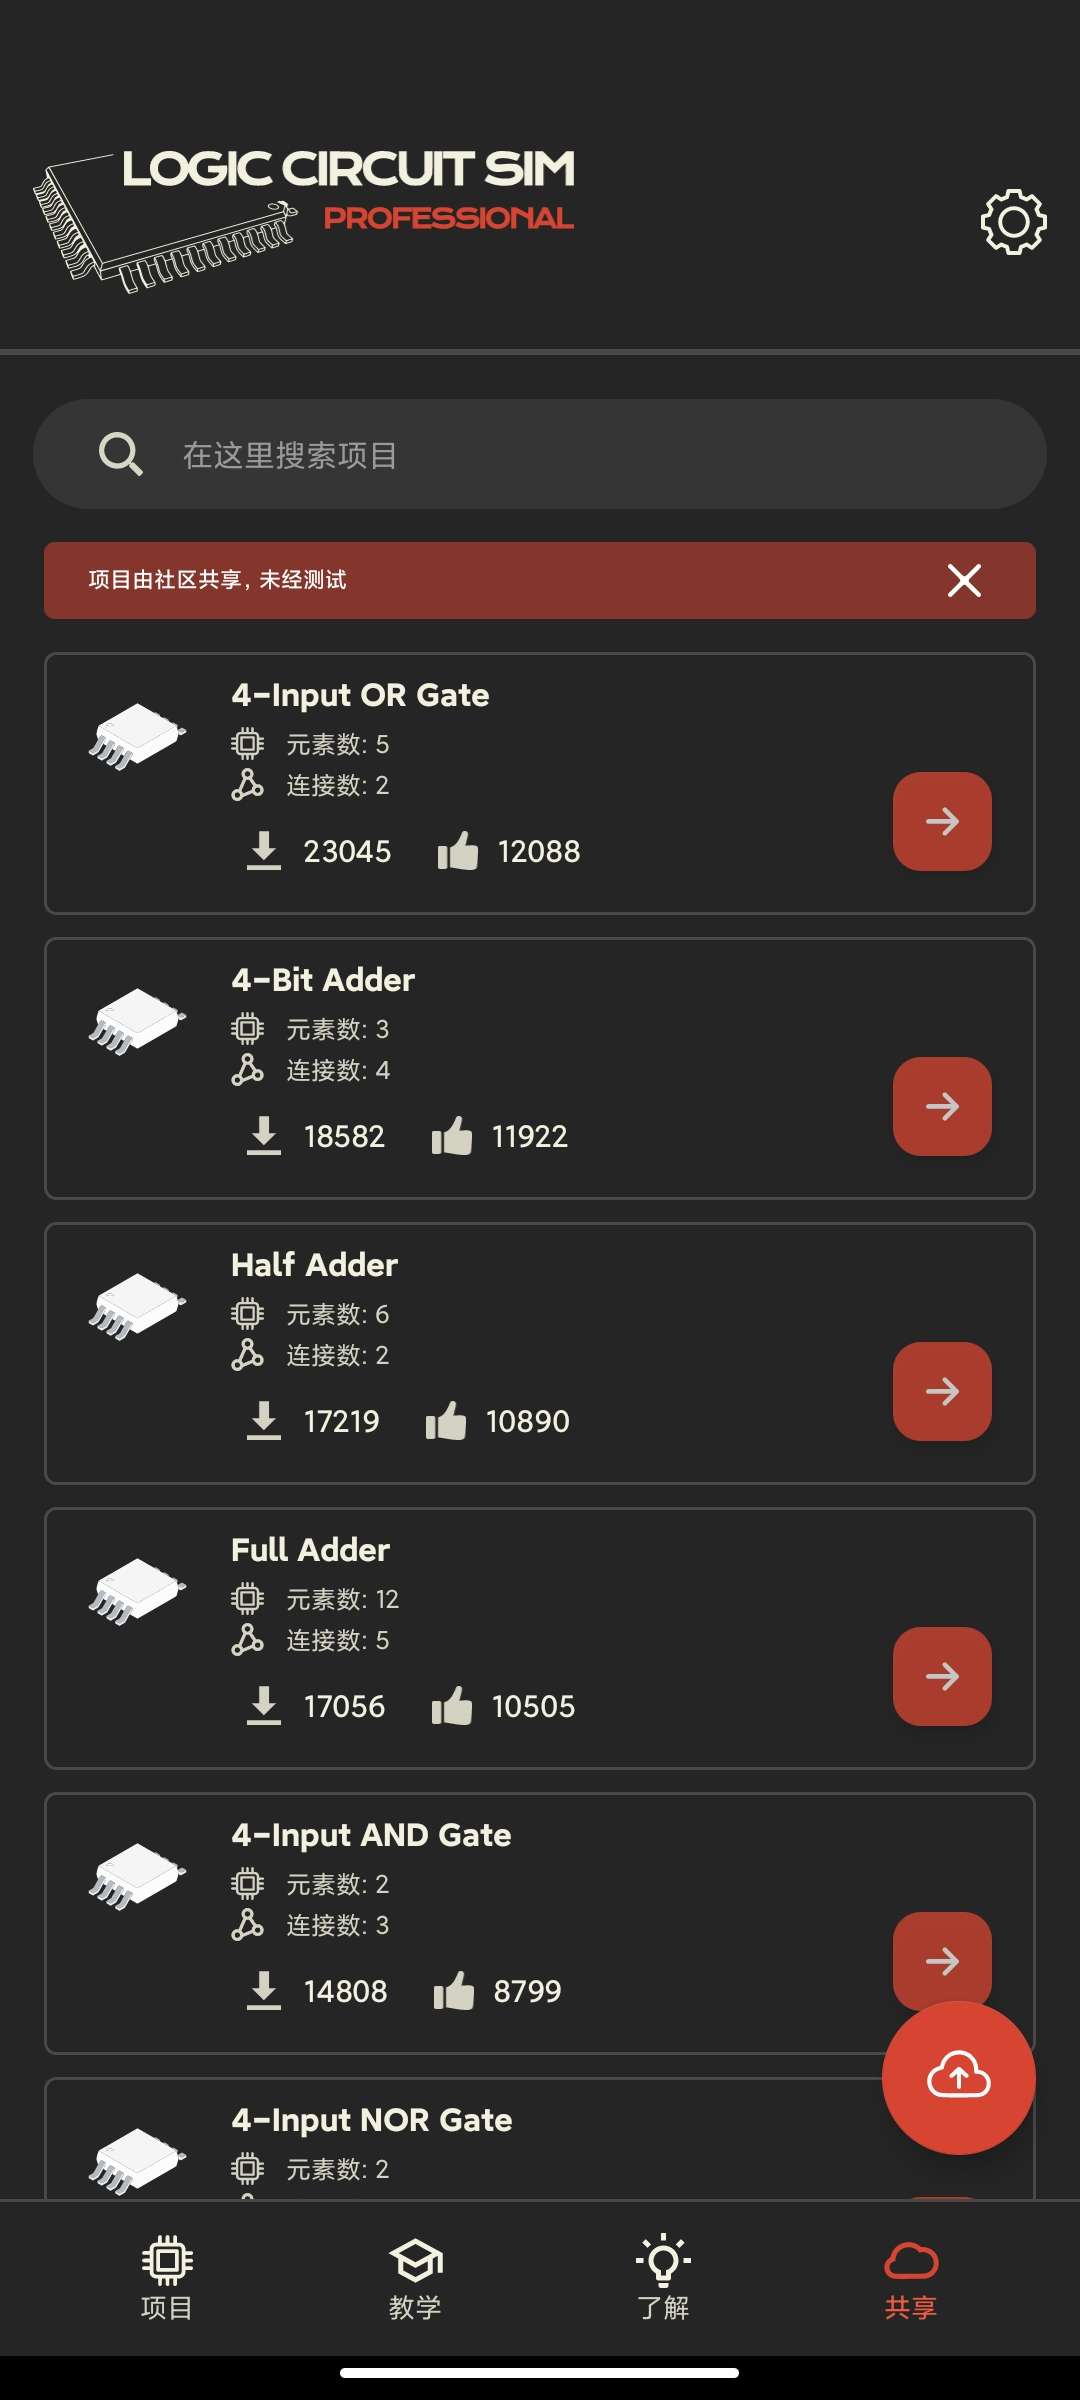Tap the cloud upload floating button
The width and height of the screenshot is (1080, 2400).
tap(958, 2077)
